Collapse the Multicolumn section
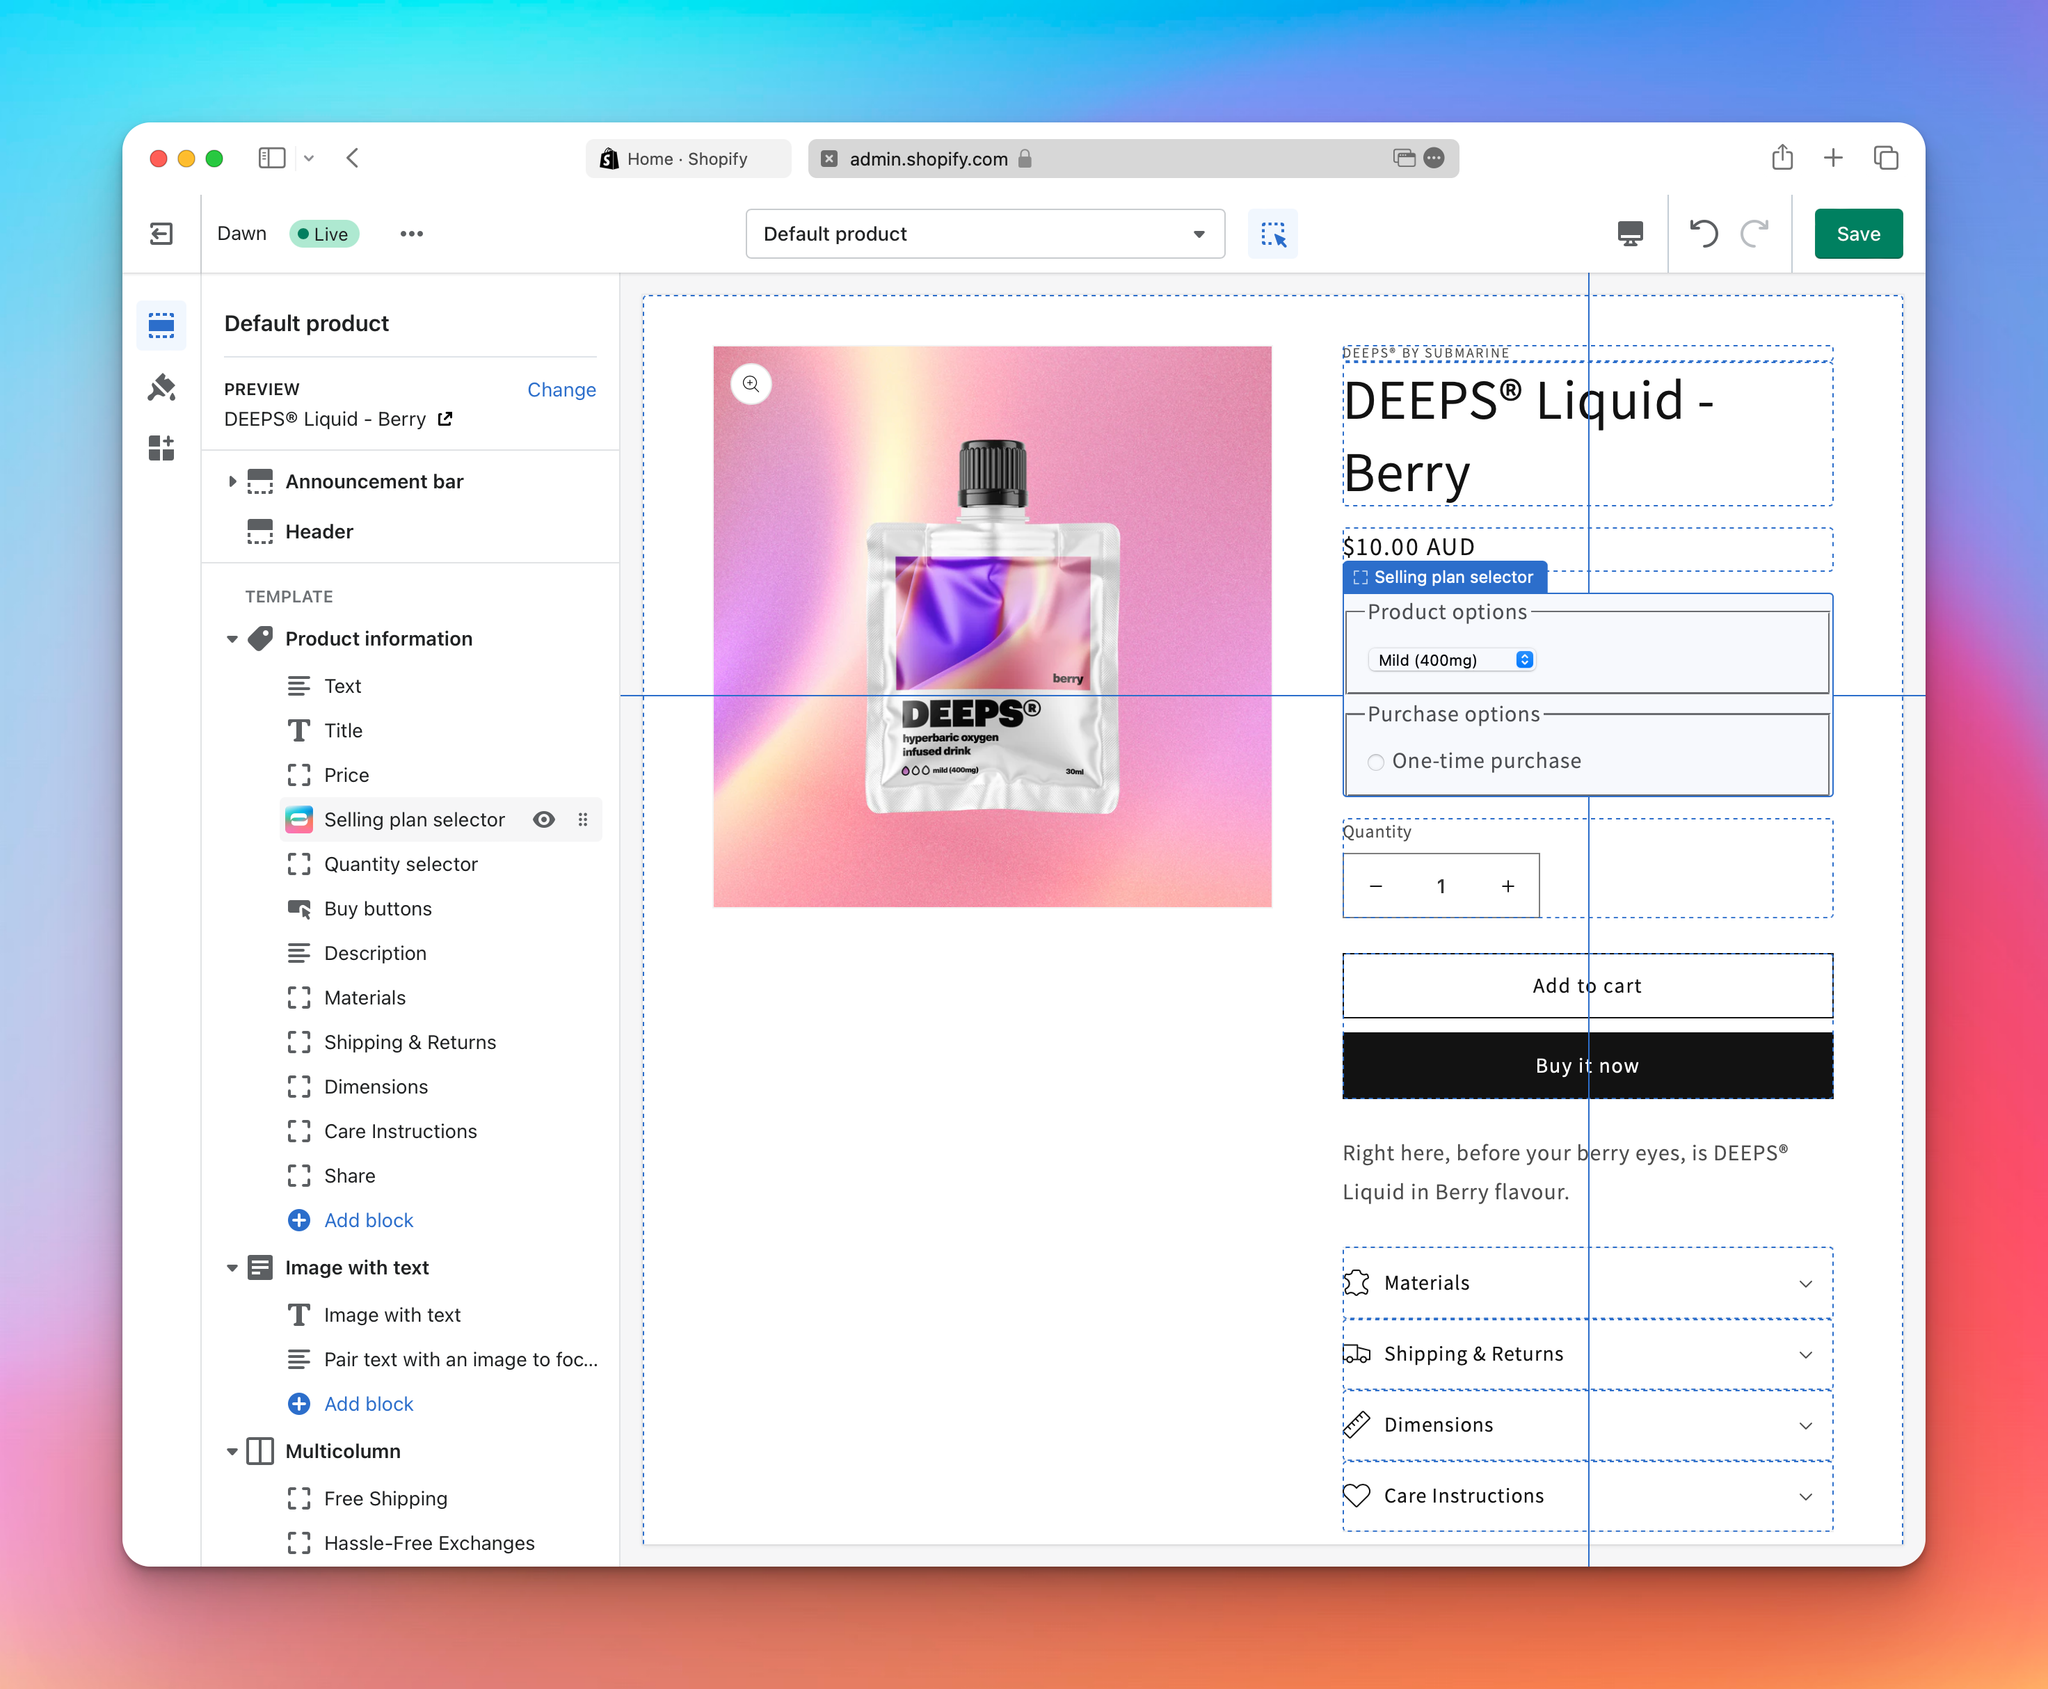Image resolution: width=2048 pixels, height=1689 pixels. pyautogui.click(x=232, y=1451)
